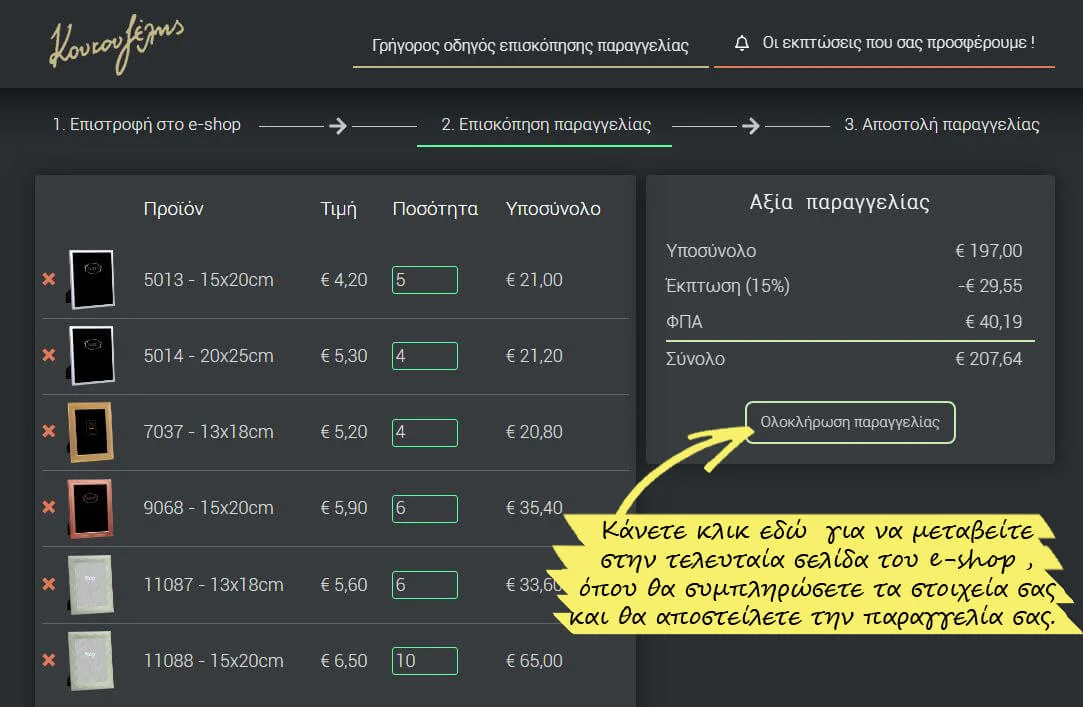Screen dimensions: 1083x707
Task: Select the quantity field for frame 11088
Action: (425, 660)
